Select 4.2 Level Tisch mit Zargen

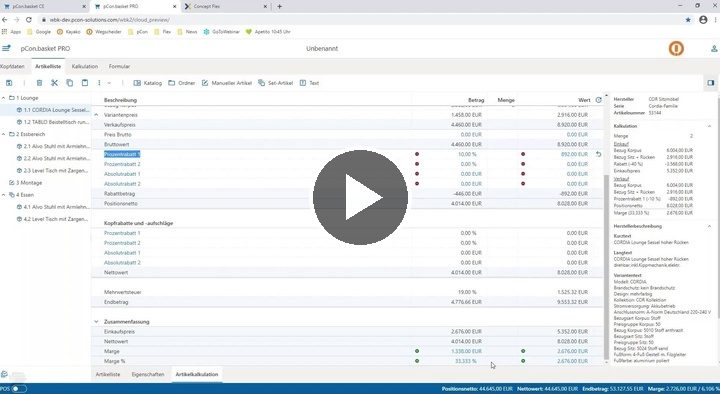(52, 219)
